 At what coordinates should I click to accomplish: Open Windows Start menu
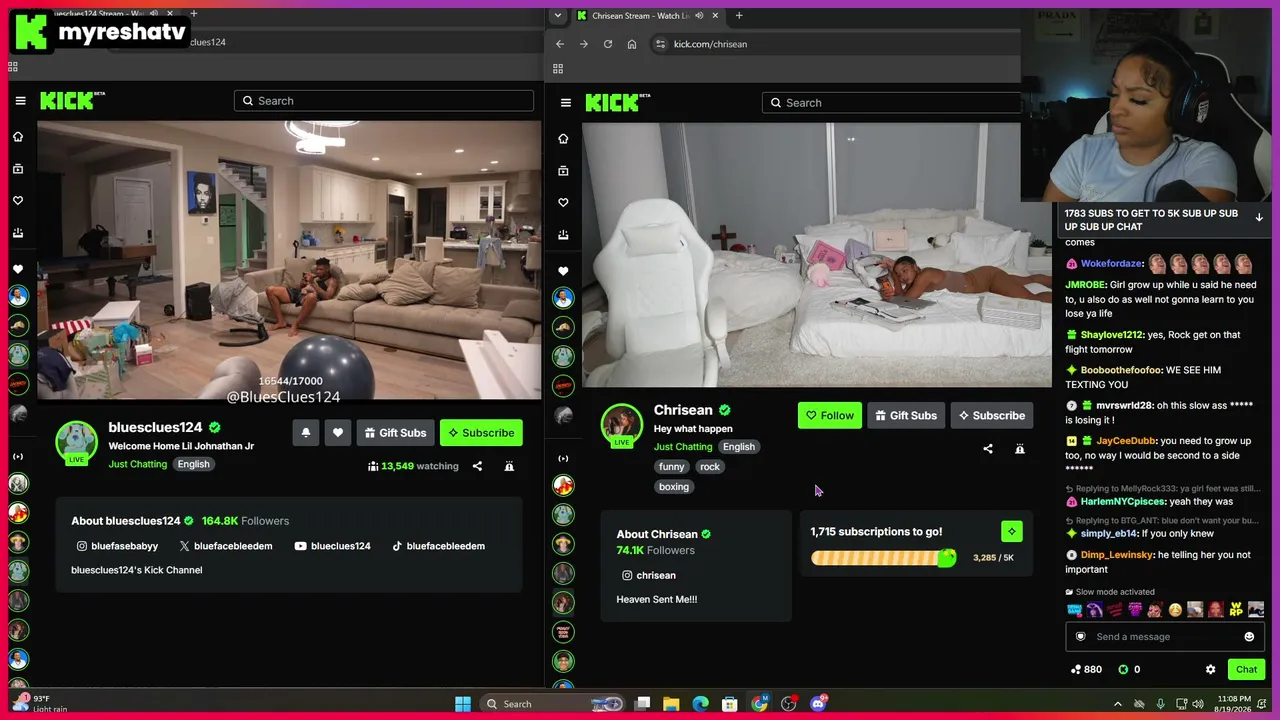(463, 704)
